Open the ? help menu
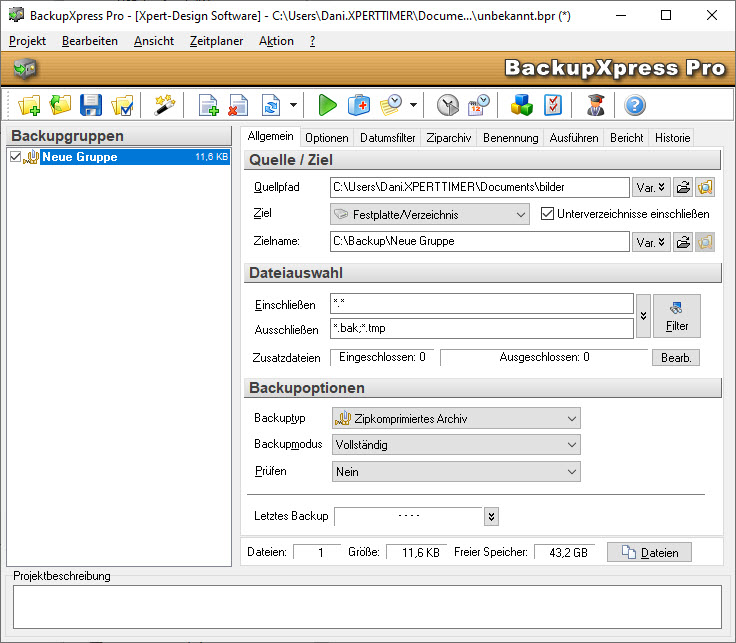This screenshot has width=736, height=643. 313,41
